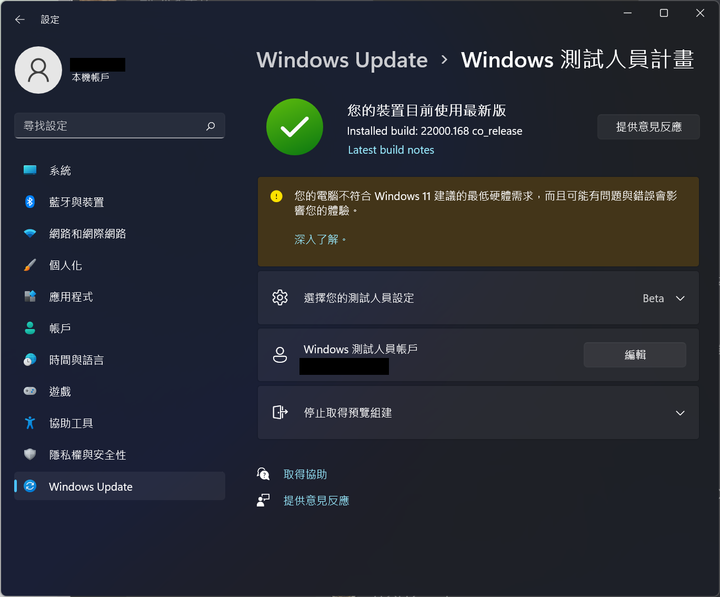Image resolution: width=720 pixels, height=597 pixels.
Task: Open the 帳戶 settings category
Action: click(x=119, y=328)
